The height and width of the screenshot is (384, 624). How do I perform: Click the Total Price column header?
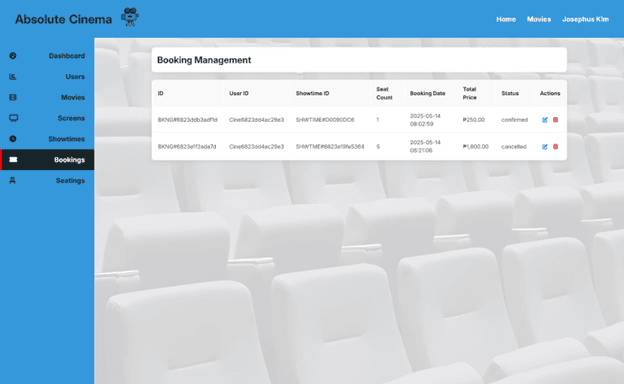pos(469,93)
